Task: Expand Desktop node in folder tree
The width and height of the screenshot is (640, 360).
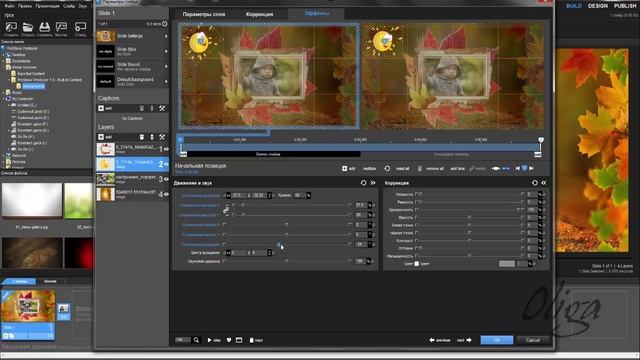Action: (4, 55)
